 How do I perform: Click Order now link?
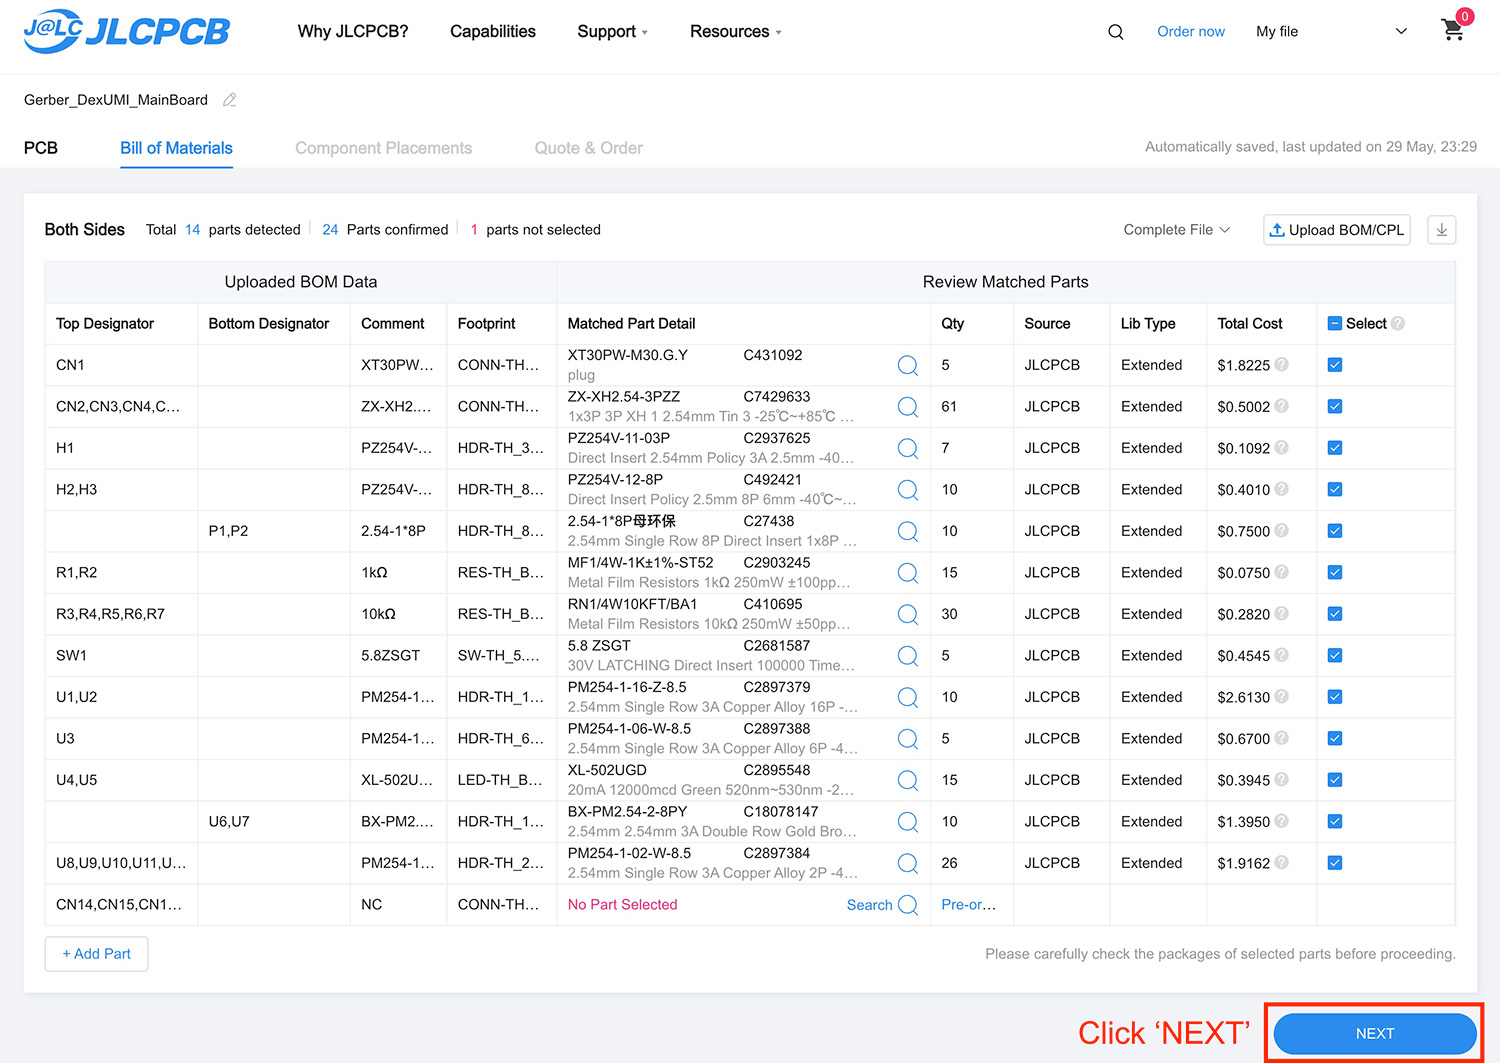[x=1191, y=32]
